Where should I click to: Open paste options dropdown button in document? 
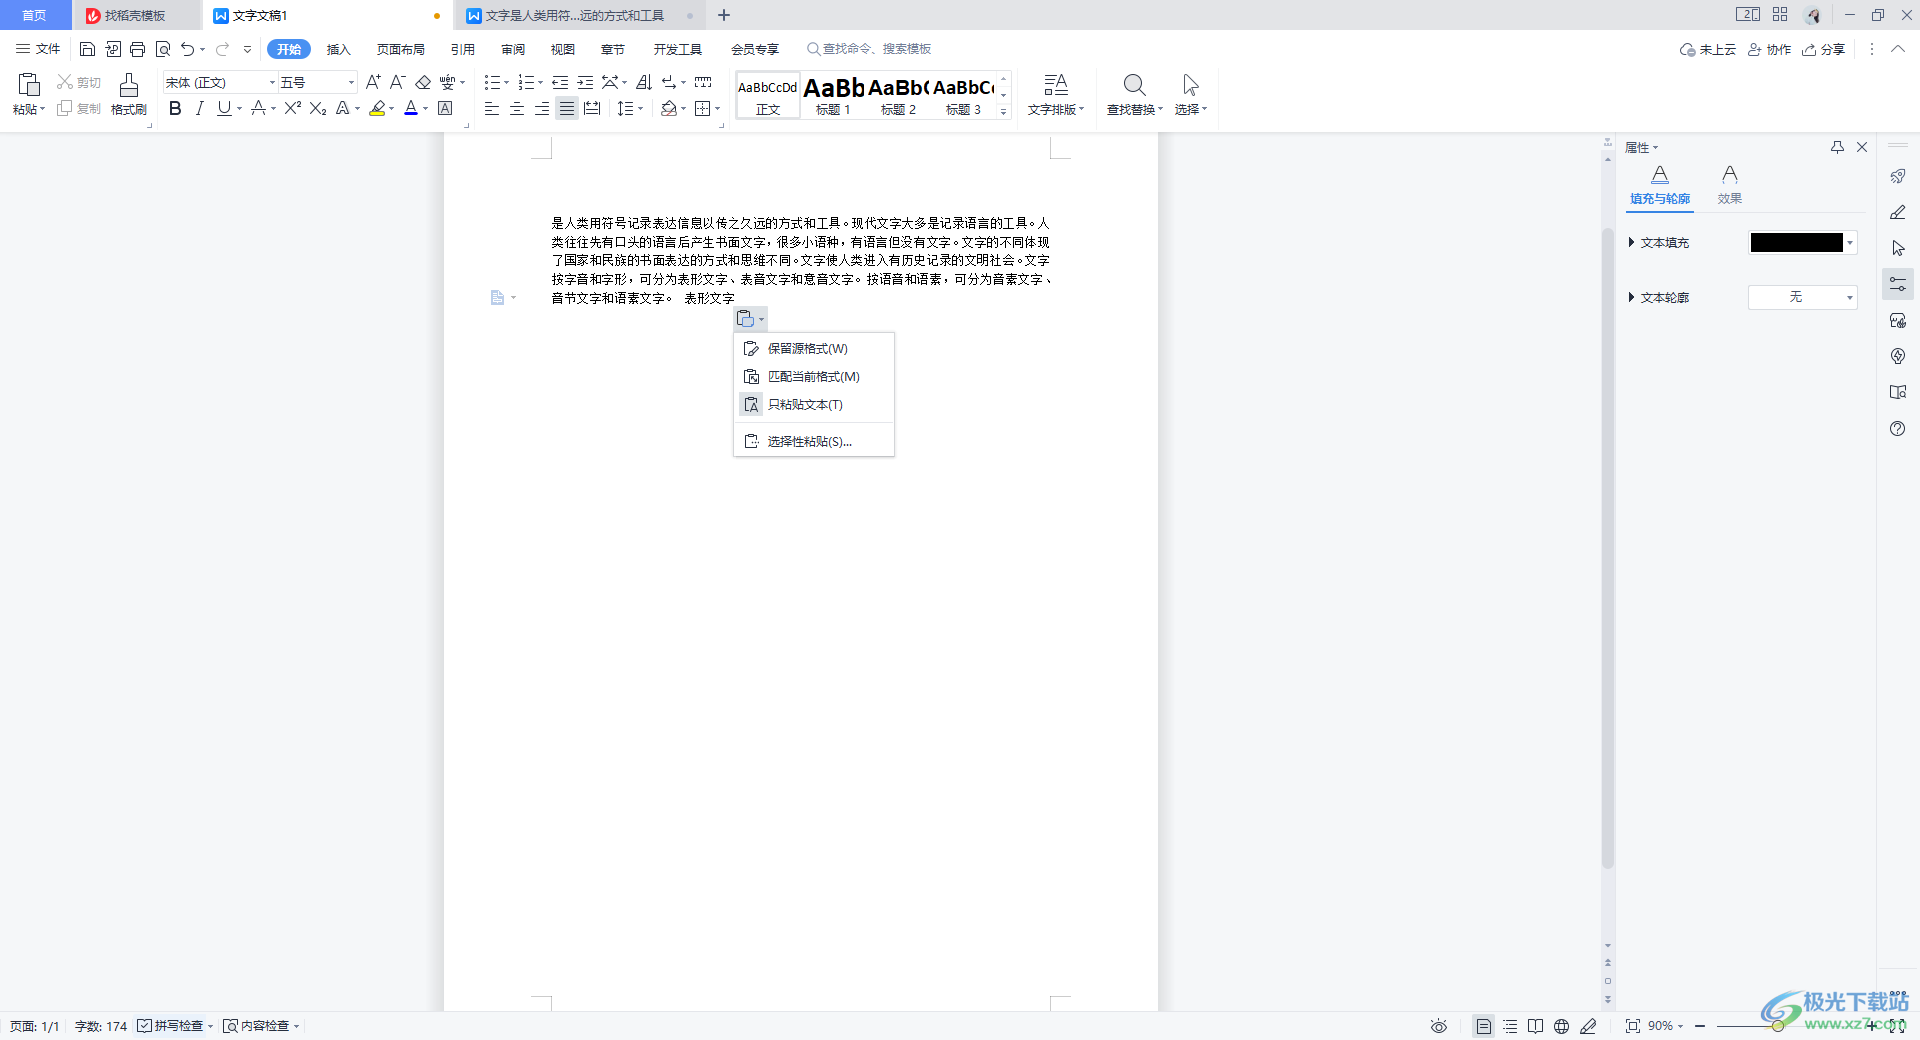pos(750,319)
